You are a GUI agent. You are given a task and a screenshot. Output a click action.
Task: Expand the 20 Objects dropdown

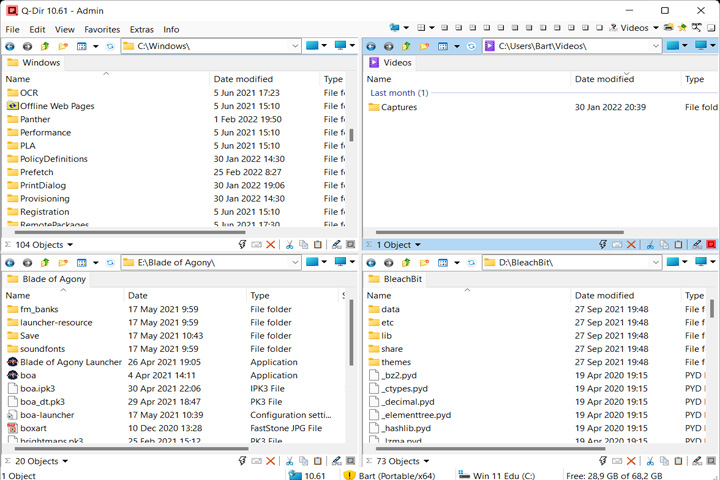[65, 461]
